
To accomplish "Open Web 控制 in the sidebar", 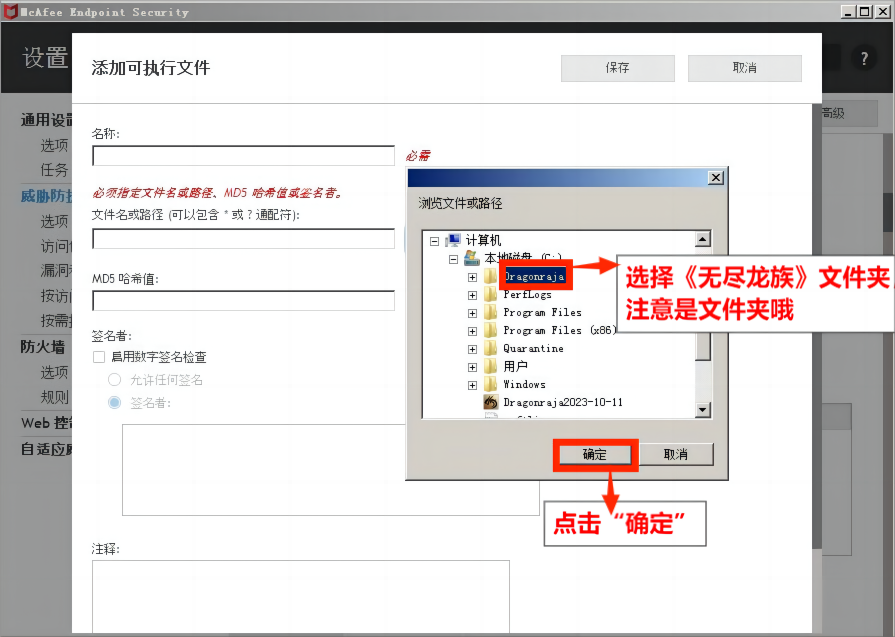I will (x=47, y=423).
